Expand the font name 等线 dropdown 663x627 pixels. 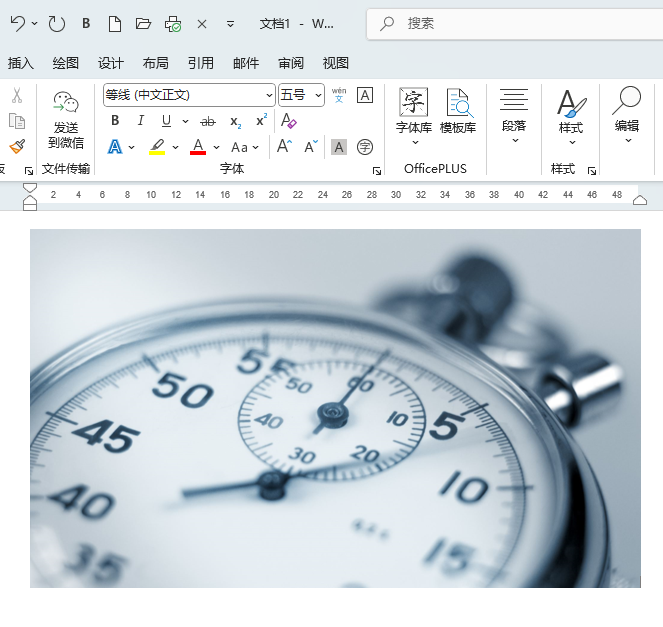269,95
